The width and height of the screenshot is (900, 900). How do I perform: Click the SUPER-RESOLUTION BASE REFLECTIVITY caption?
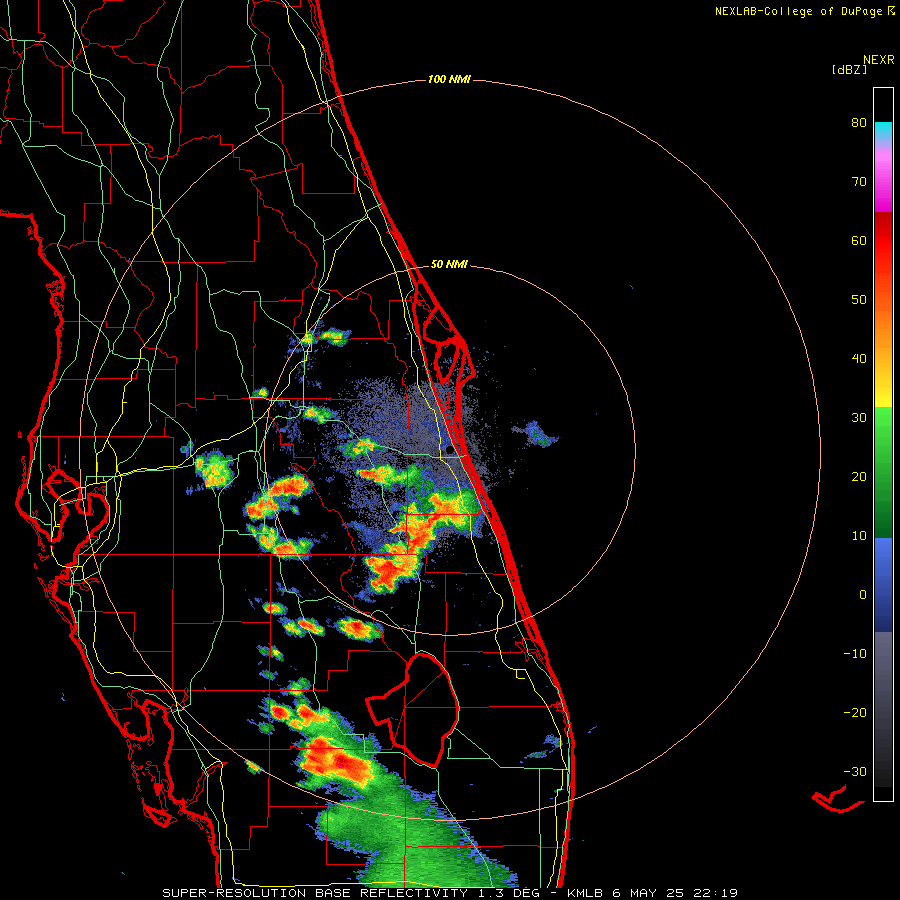tap(315, 893)
